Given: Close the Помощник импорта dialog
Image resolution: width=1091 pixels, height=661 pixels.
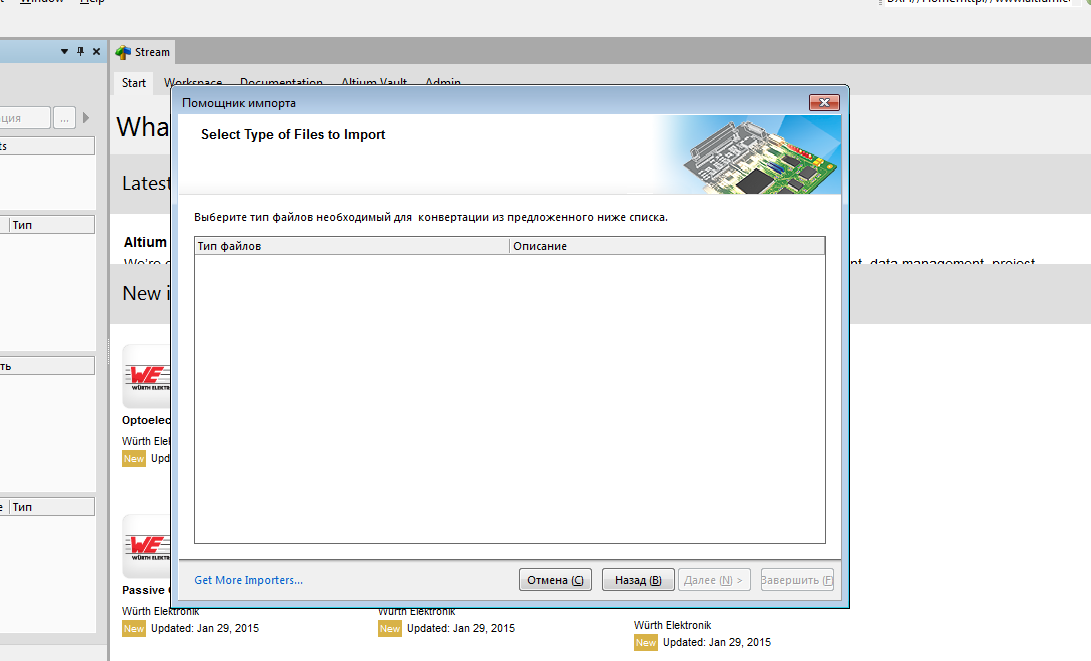Looking at the screenshot, I should [x=824, y=102].
